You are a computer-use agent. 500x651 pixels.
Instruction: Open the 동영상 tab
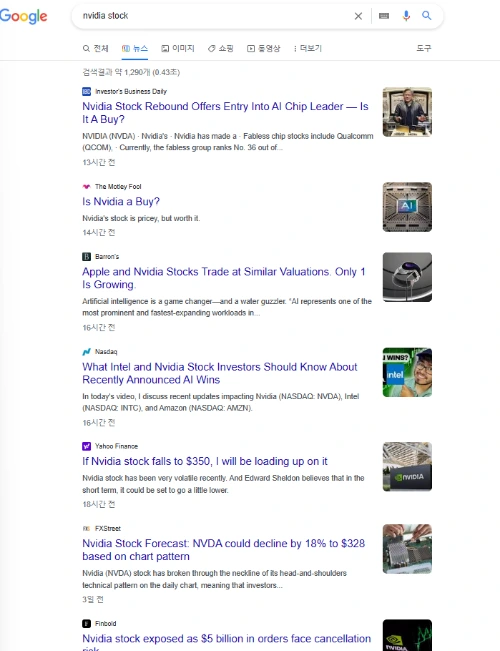[264, 49]
